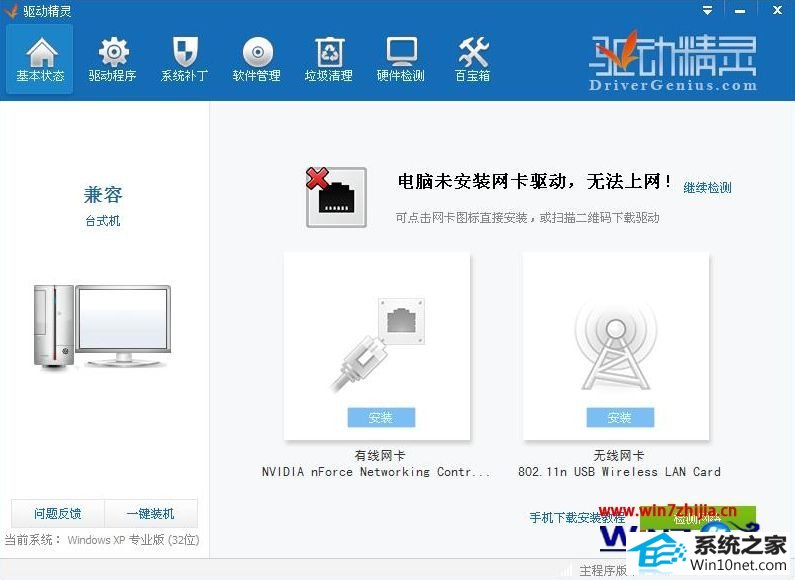Click NVIDIA nForce Networking Contr... text
Image resolution: width=795 pixels, height=580 pixels.
tap(376, 472)
